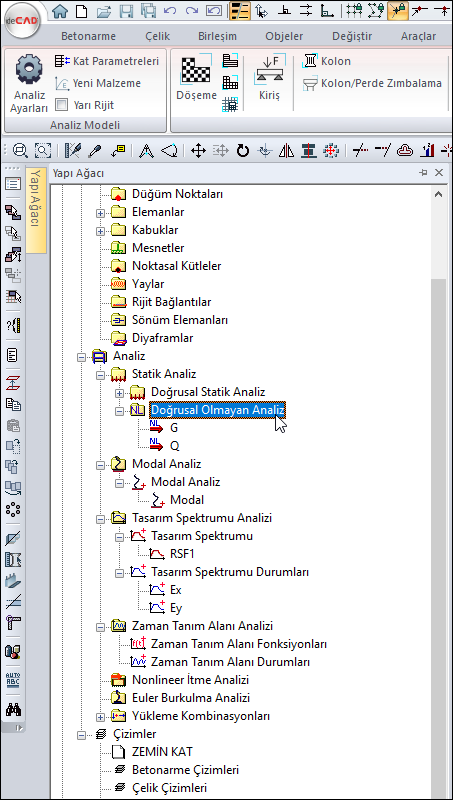
Task: Toggle the pin on Yapı Ağacı panel
Action: [x=423, y=173]
